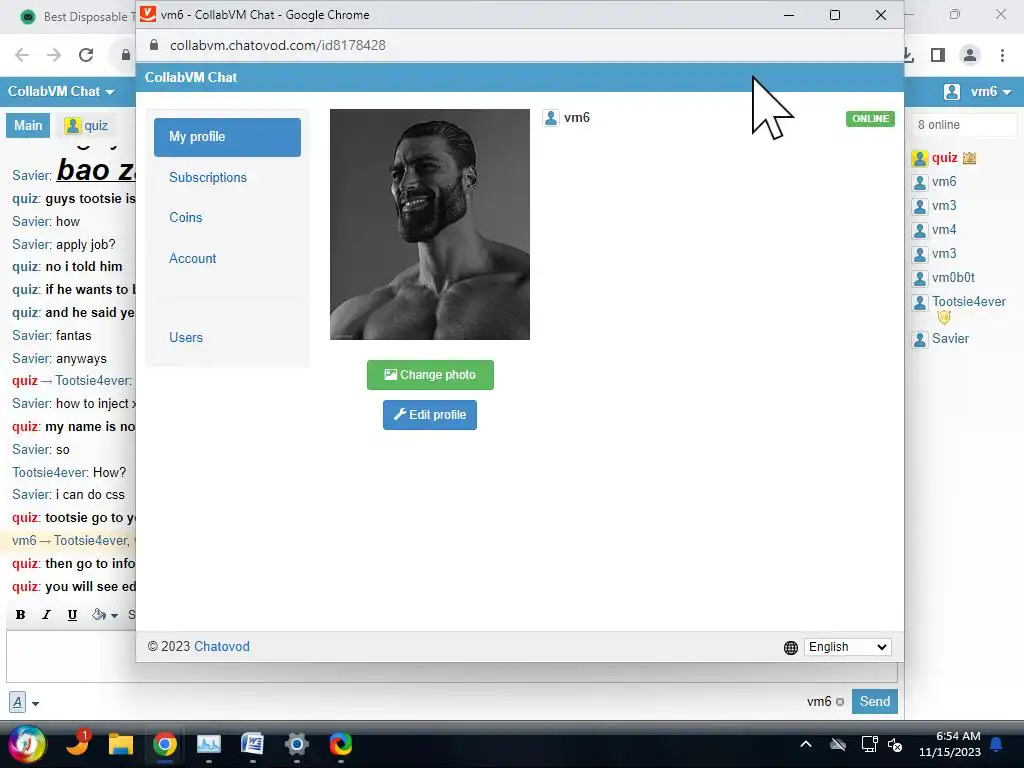Click the Send button
The image size is (1024, 768).
pos(874,701)
